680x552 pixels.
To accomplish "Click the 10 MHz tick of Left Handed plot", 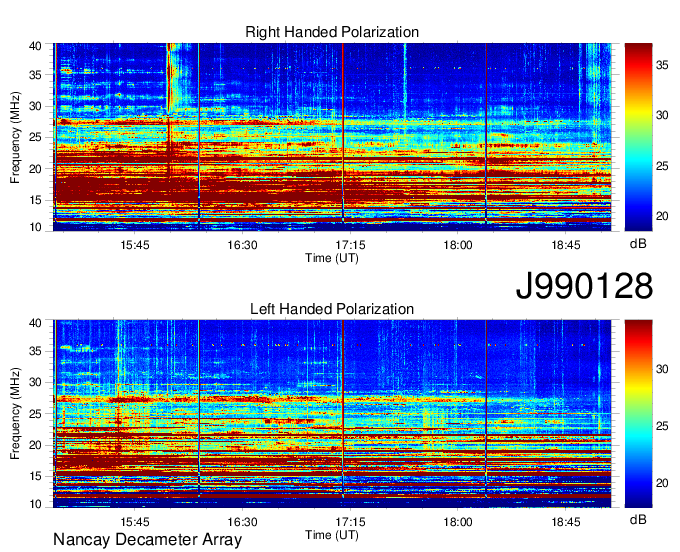I will [35, 504].
